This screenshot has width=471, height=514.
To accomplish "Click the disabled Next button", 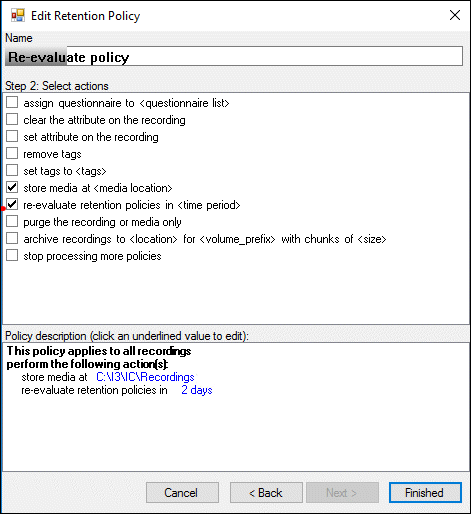I will click(342, 492).
